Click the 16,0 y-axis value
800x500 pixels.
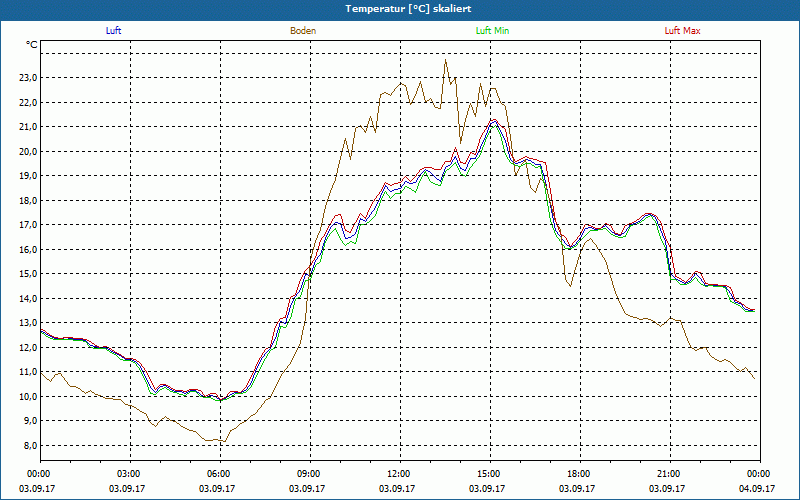click(x=29, y=249)
